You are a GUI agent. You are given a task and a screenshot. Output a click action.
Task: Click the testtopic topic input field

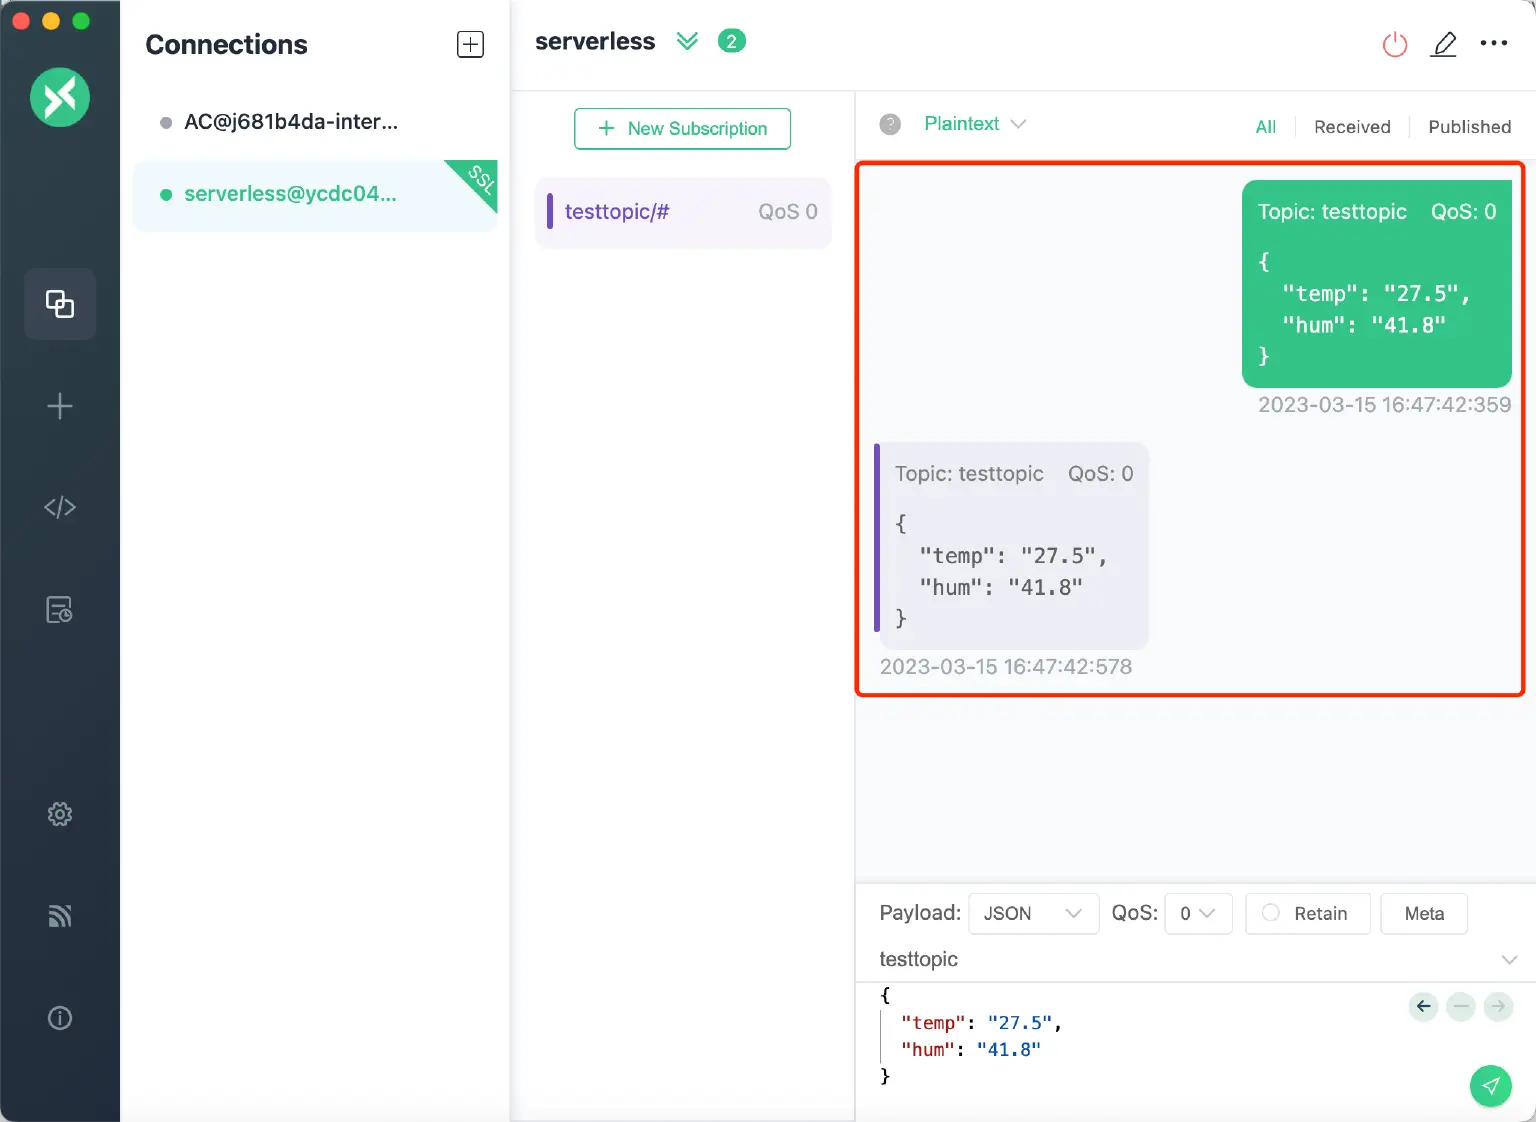(1180, 960)
